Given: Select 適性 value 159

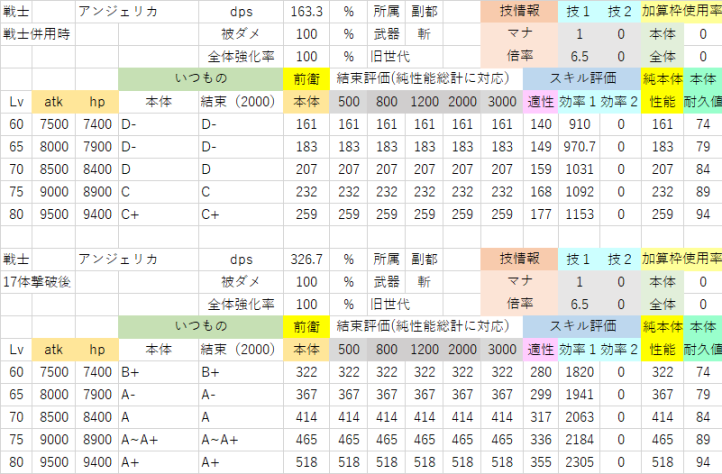Looking at the screenshot, I should (x=541, y=170).
